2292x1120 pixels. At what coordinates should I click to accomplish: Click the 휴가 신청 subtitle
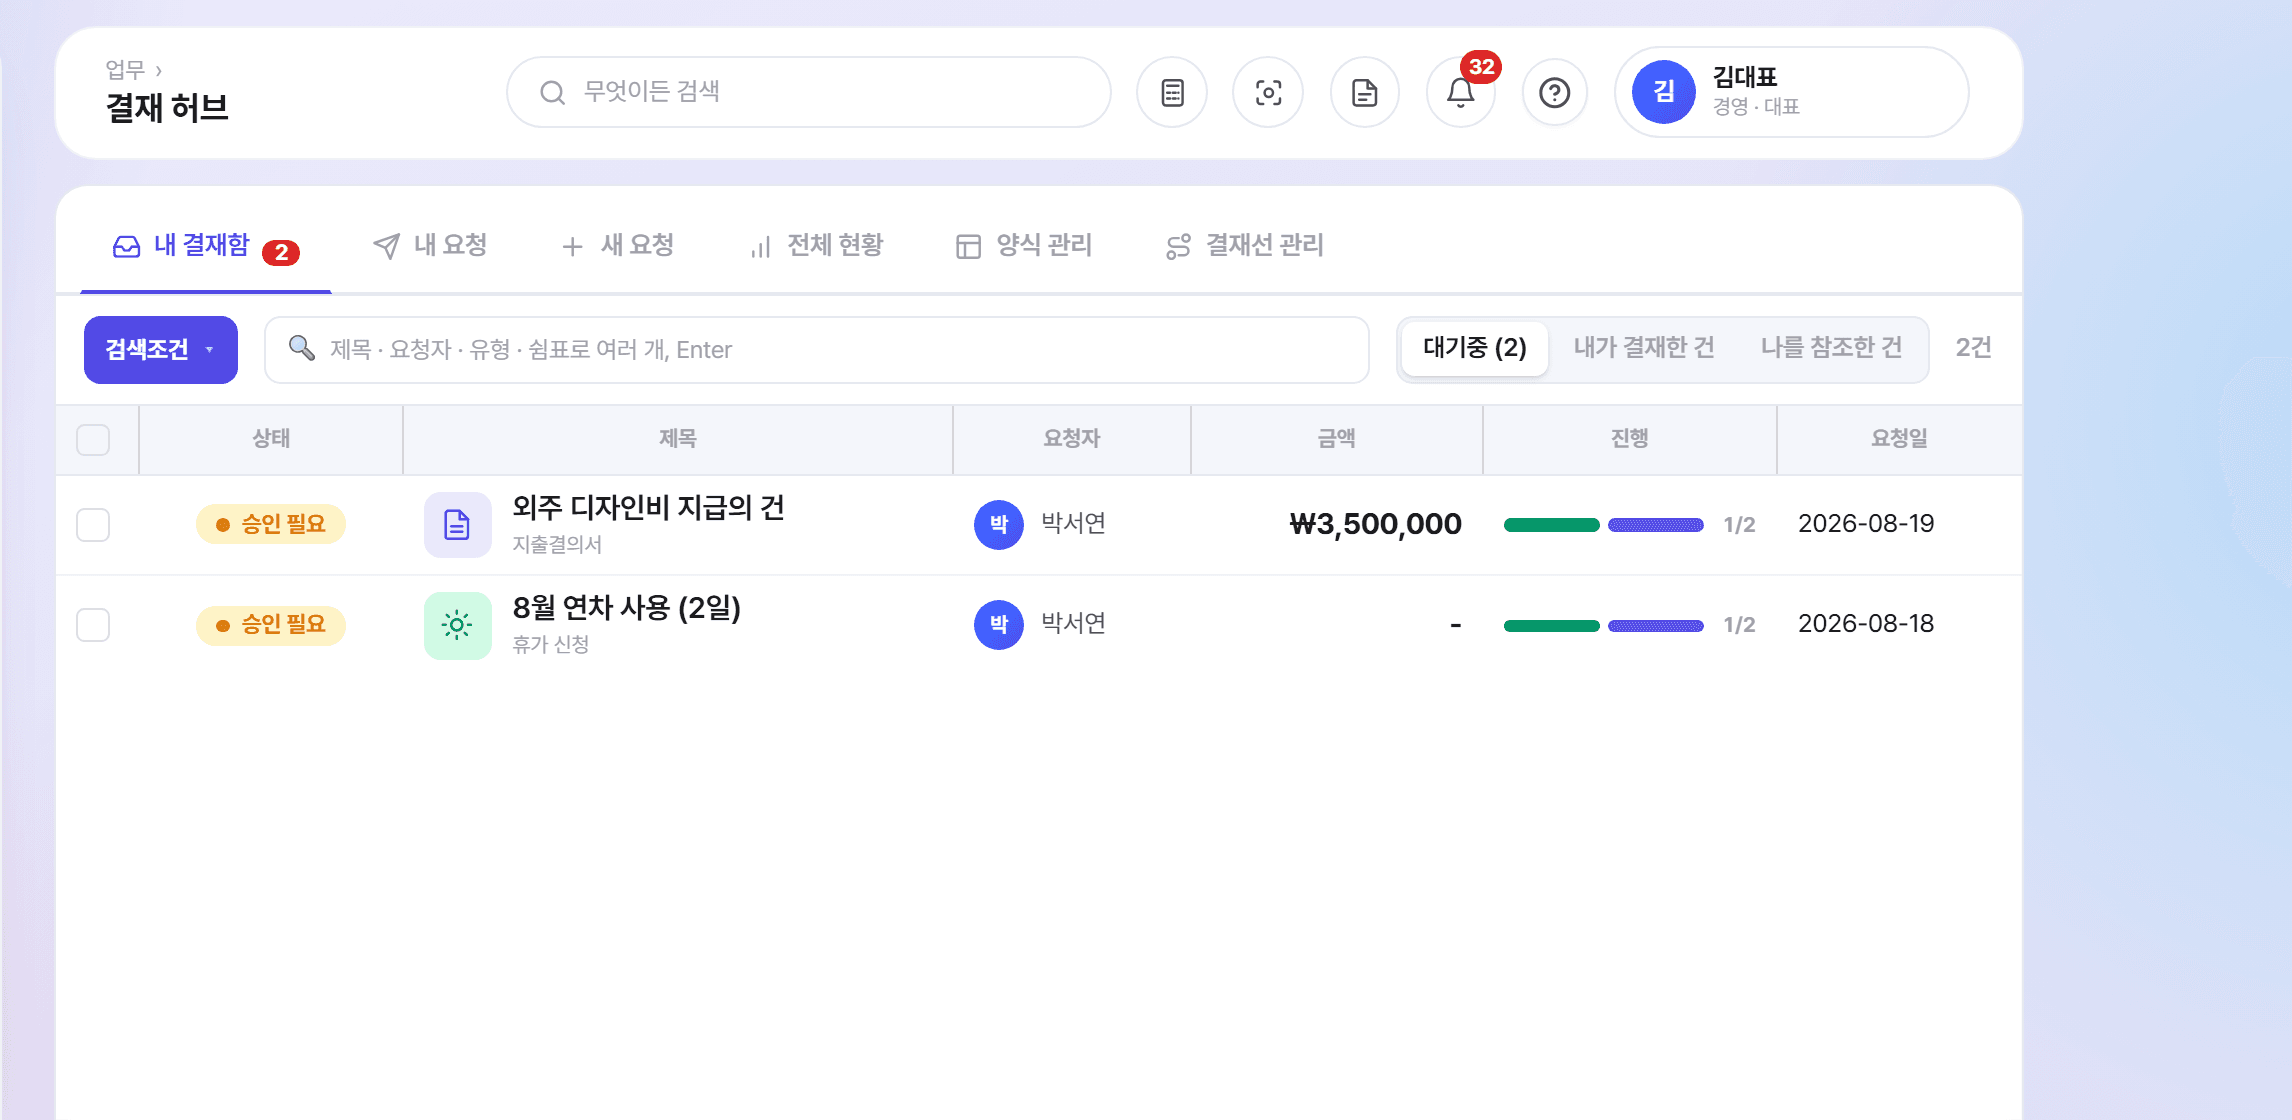[550, 645]
